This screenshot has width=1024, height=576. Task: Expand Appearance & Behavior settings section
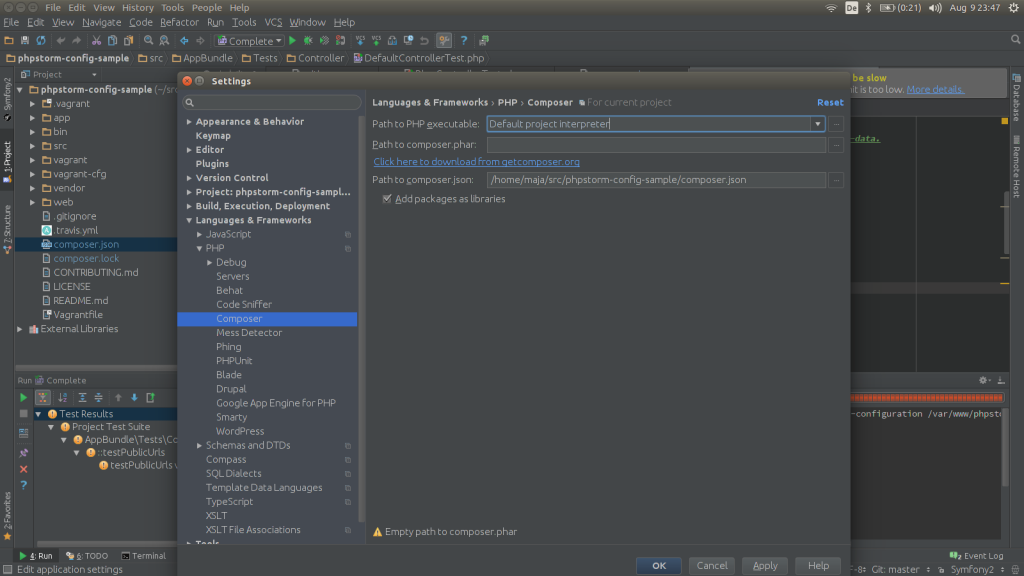(189, 121)
